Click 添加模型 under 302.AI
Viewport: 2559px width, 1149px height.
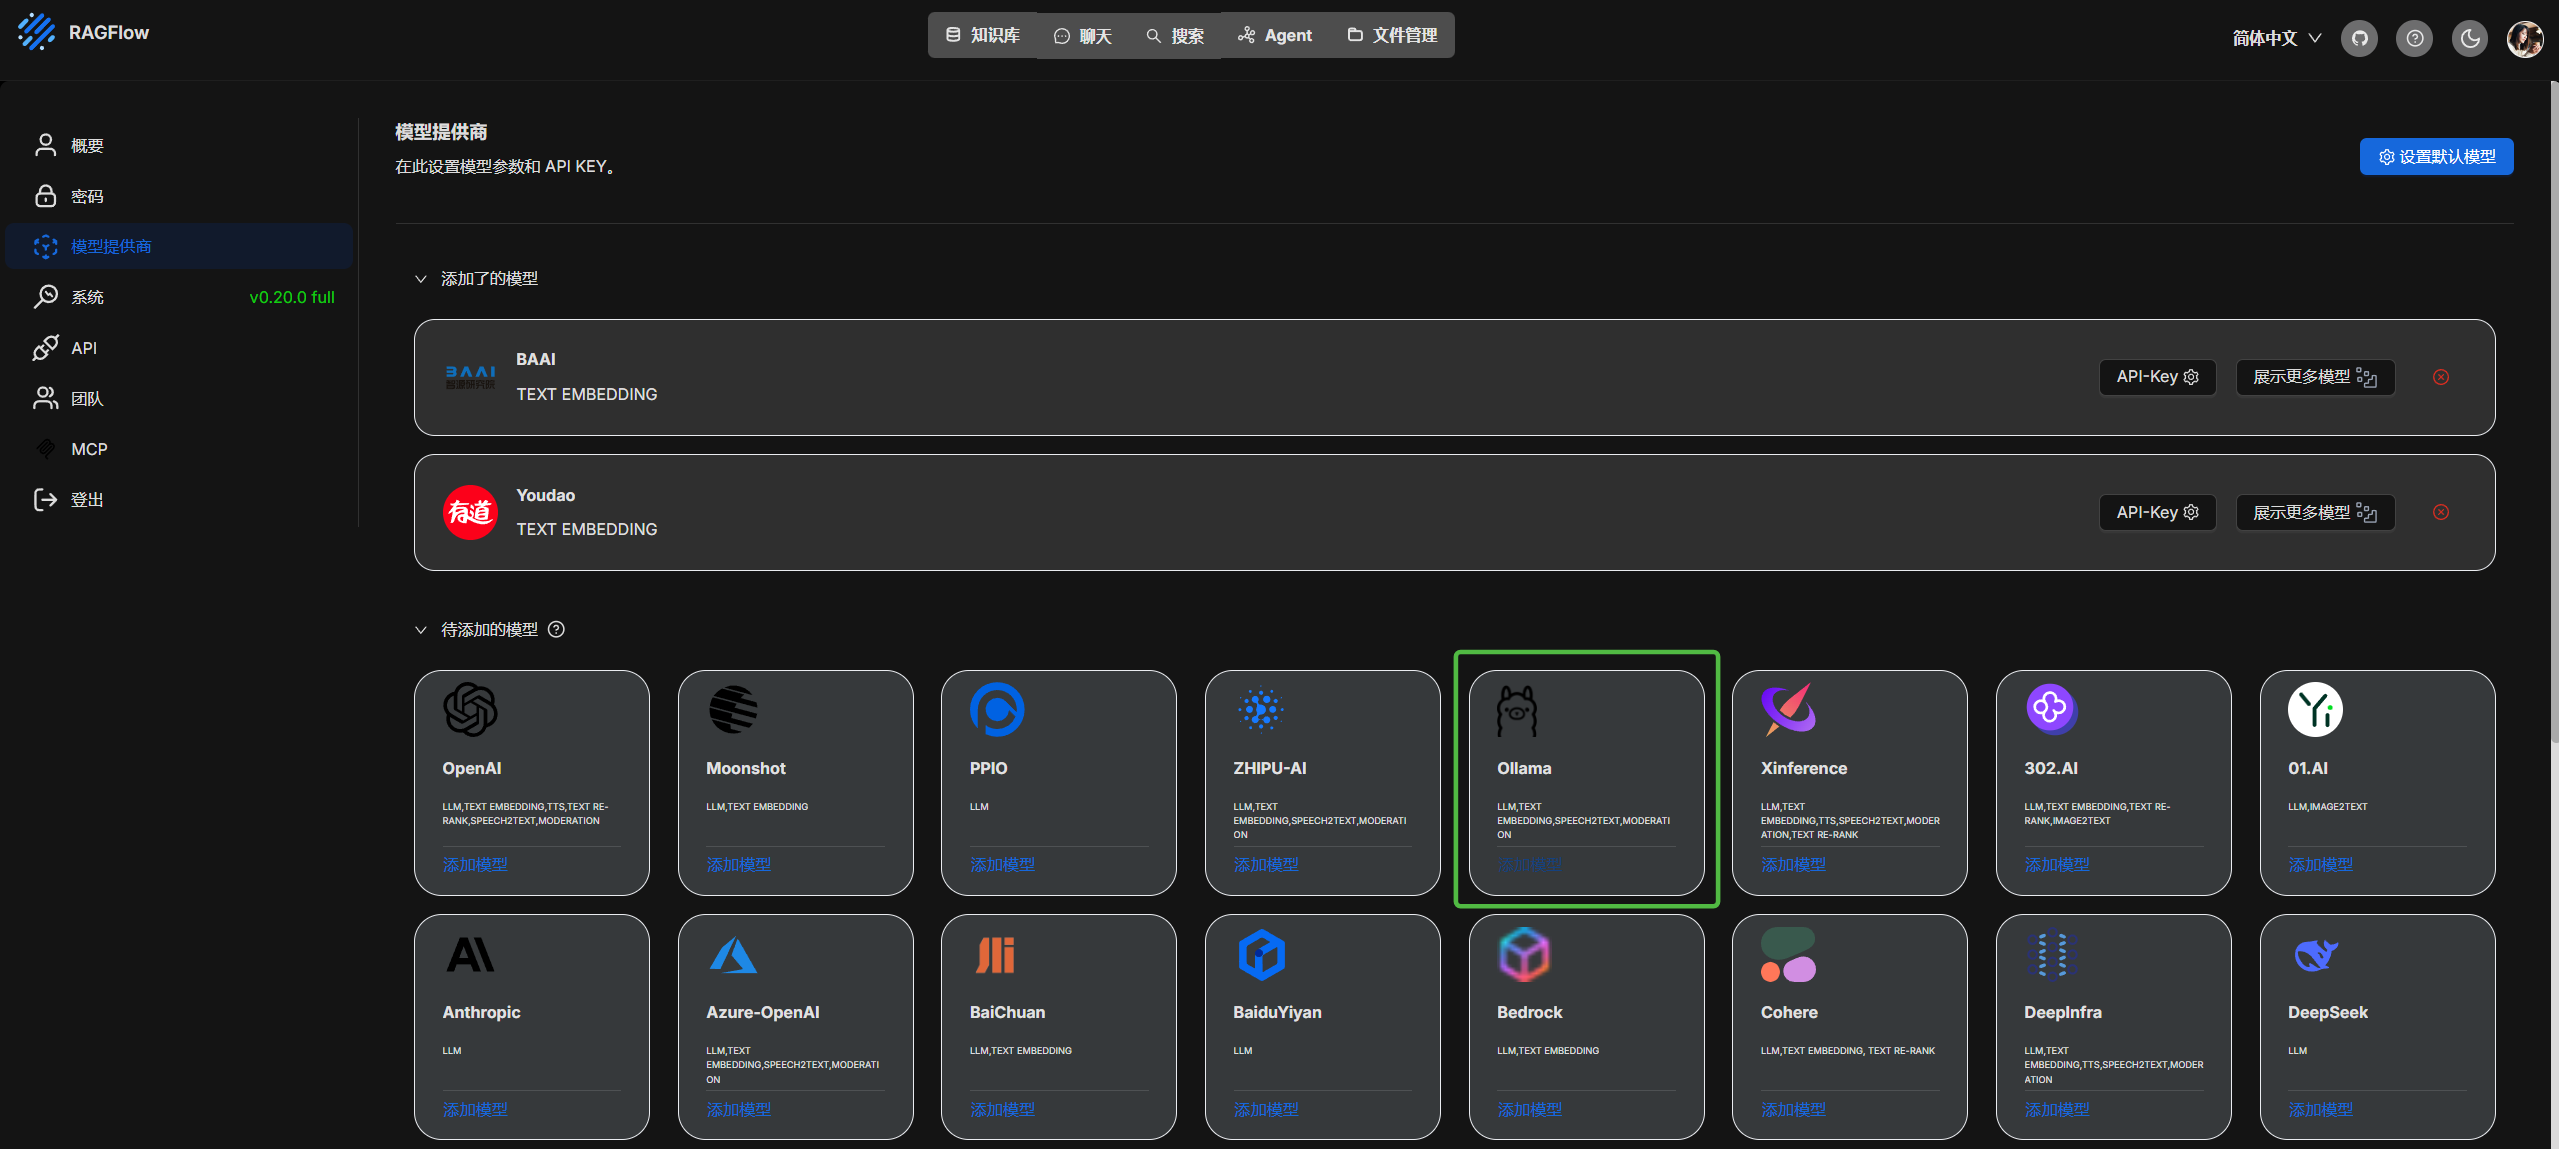coord(2057,864)
